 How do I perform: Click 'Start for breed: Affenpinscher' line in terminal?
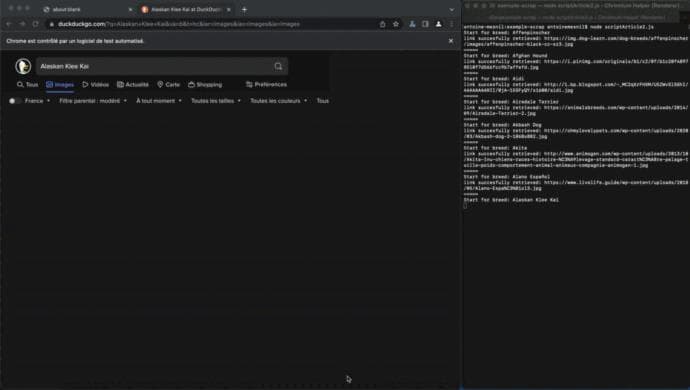click(506, 33)
